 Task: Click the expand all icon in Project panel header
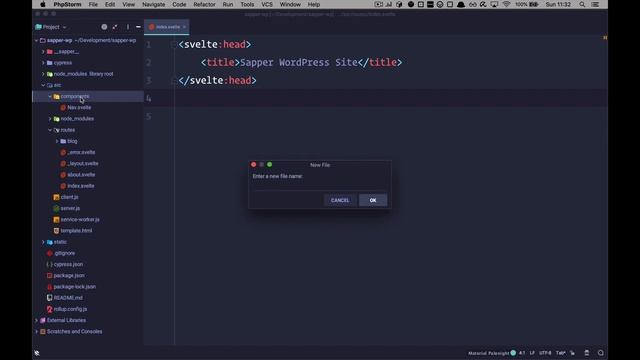[115, 27]
